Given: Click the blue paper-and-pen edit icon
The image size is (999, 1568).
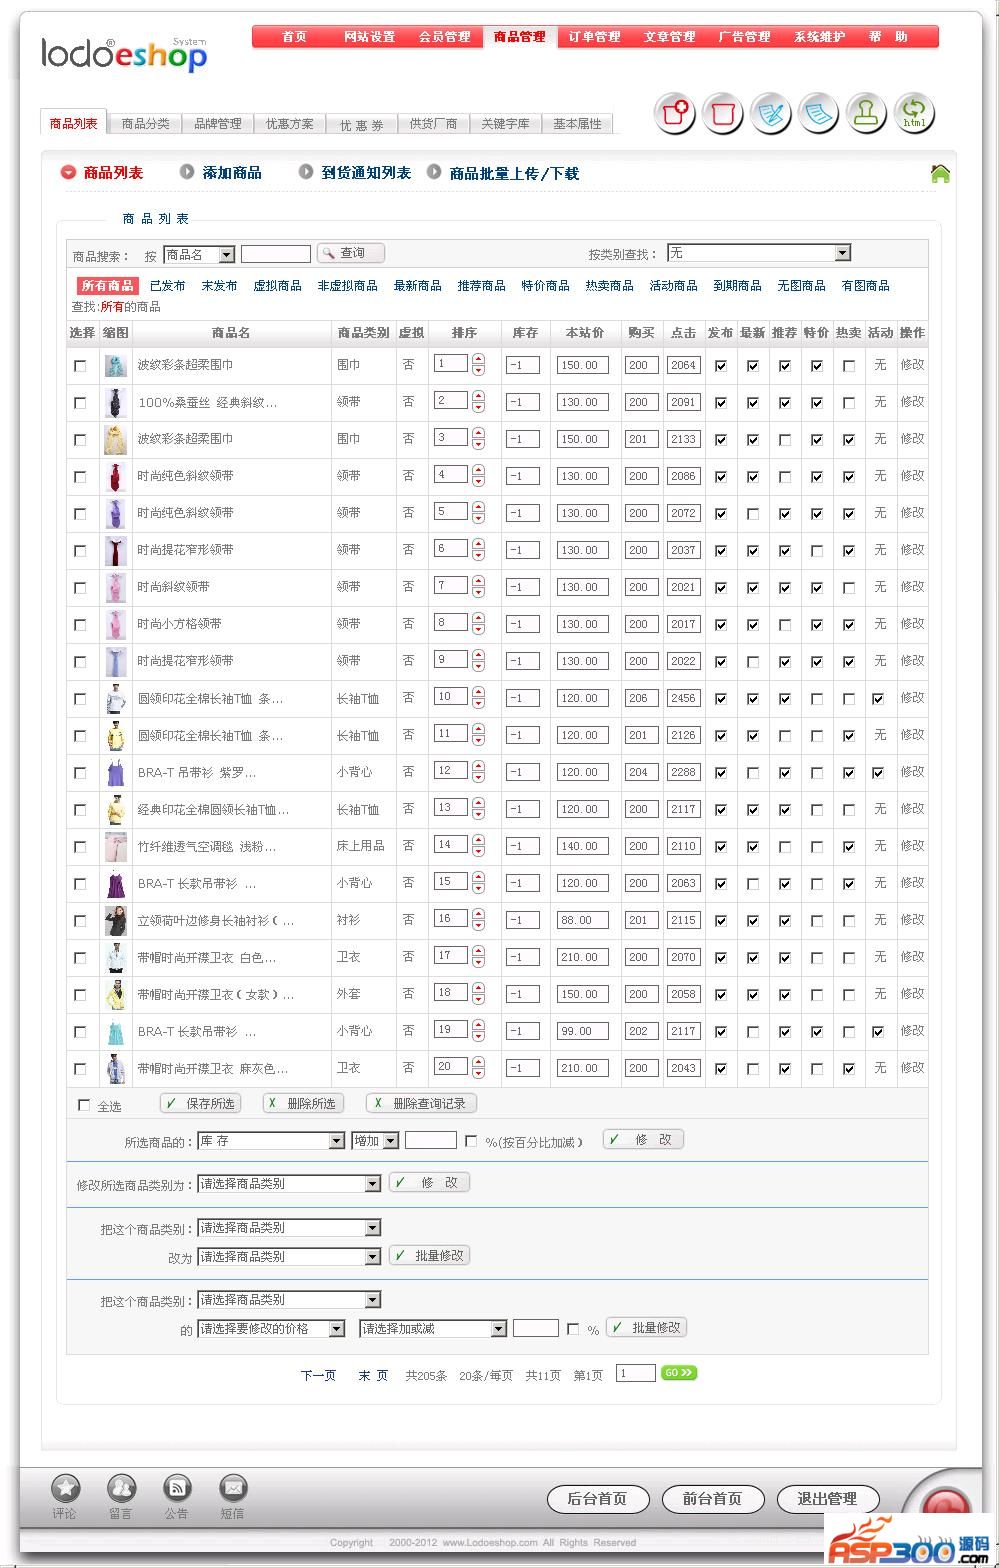Looking at the screenshot, I should [771, 113].
